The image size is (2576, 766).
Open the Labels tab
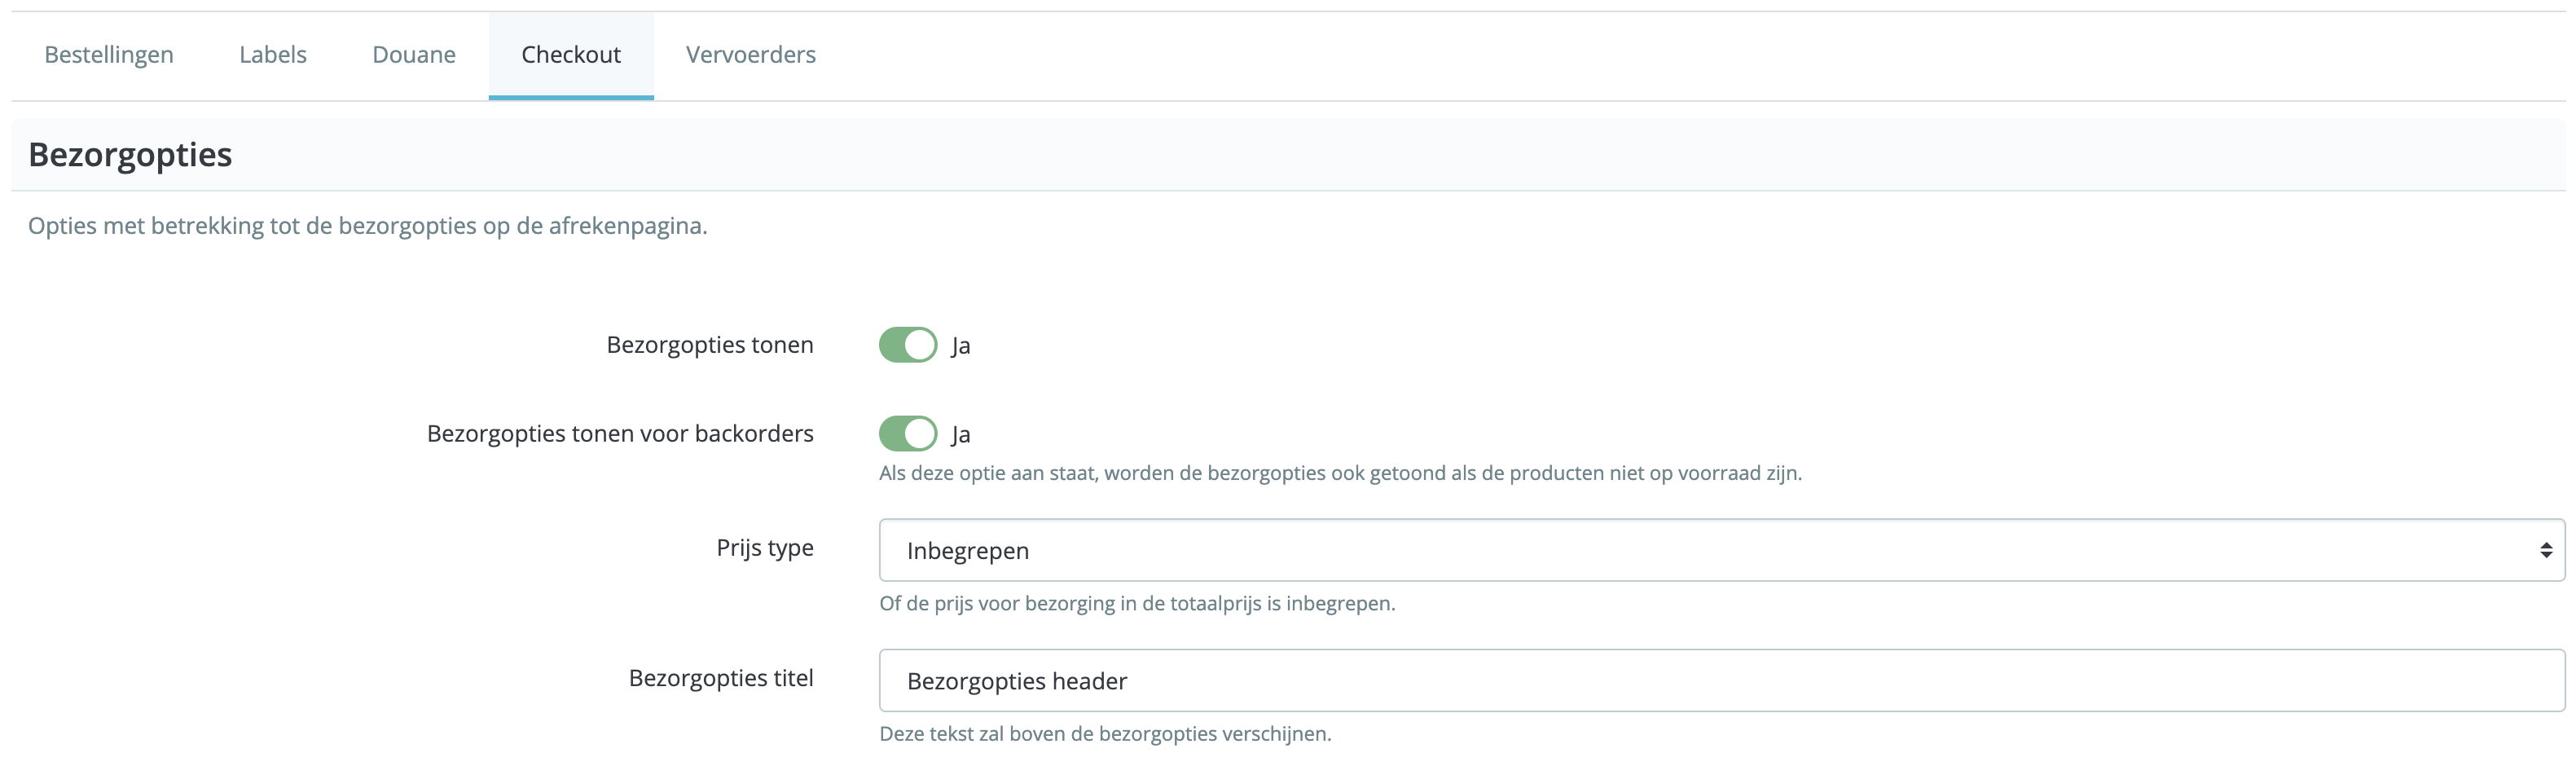[x=272, y=55]
